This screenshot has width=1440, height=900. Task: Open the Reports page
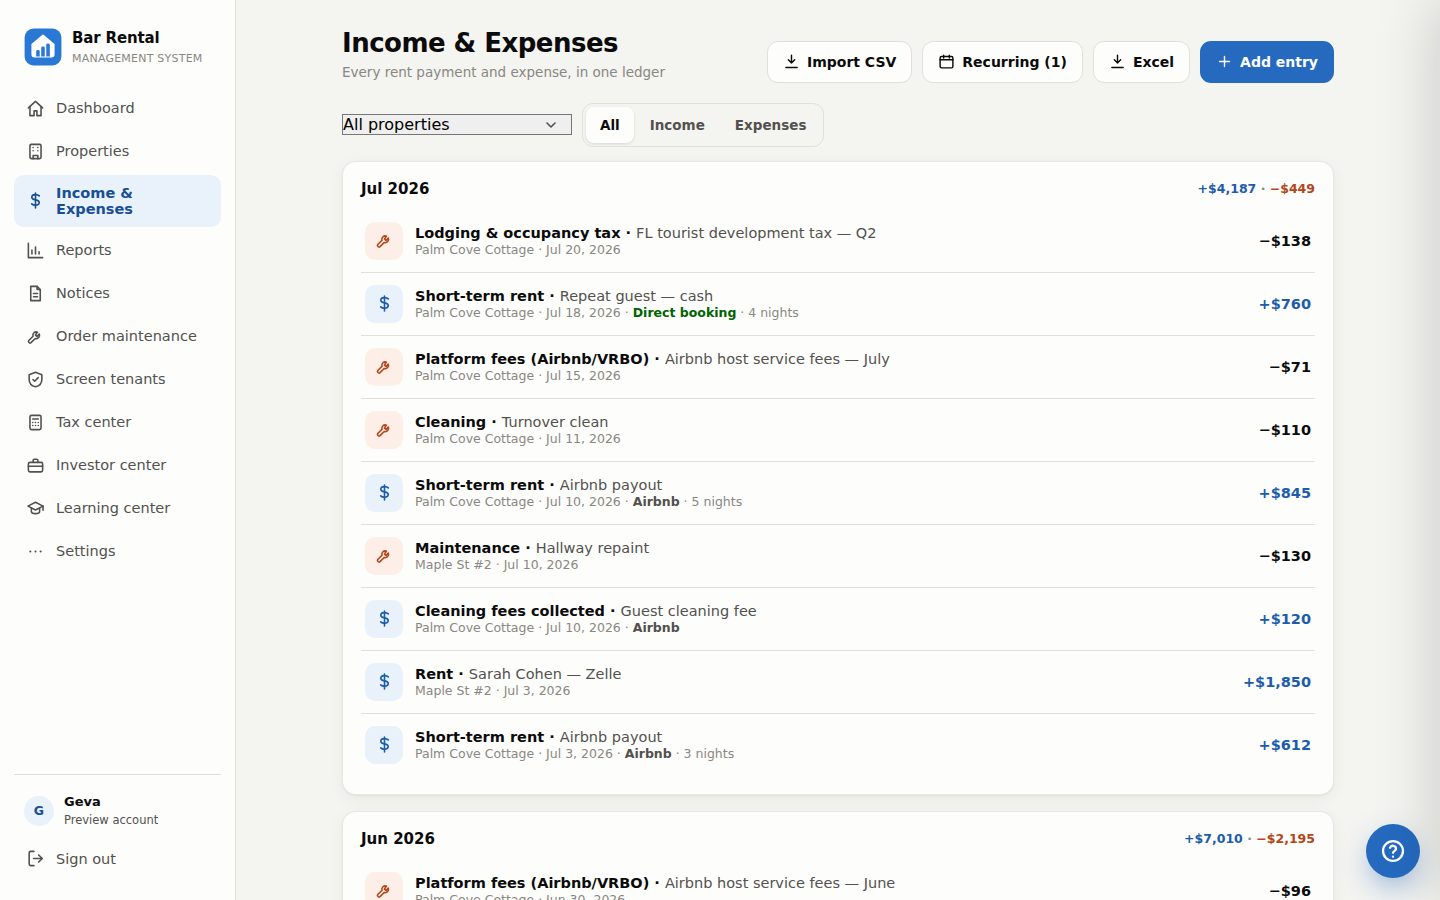117,250
